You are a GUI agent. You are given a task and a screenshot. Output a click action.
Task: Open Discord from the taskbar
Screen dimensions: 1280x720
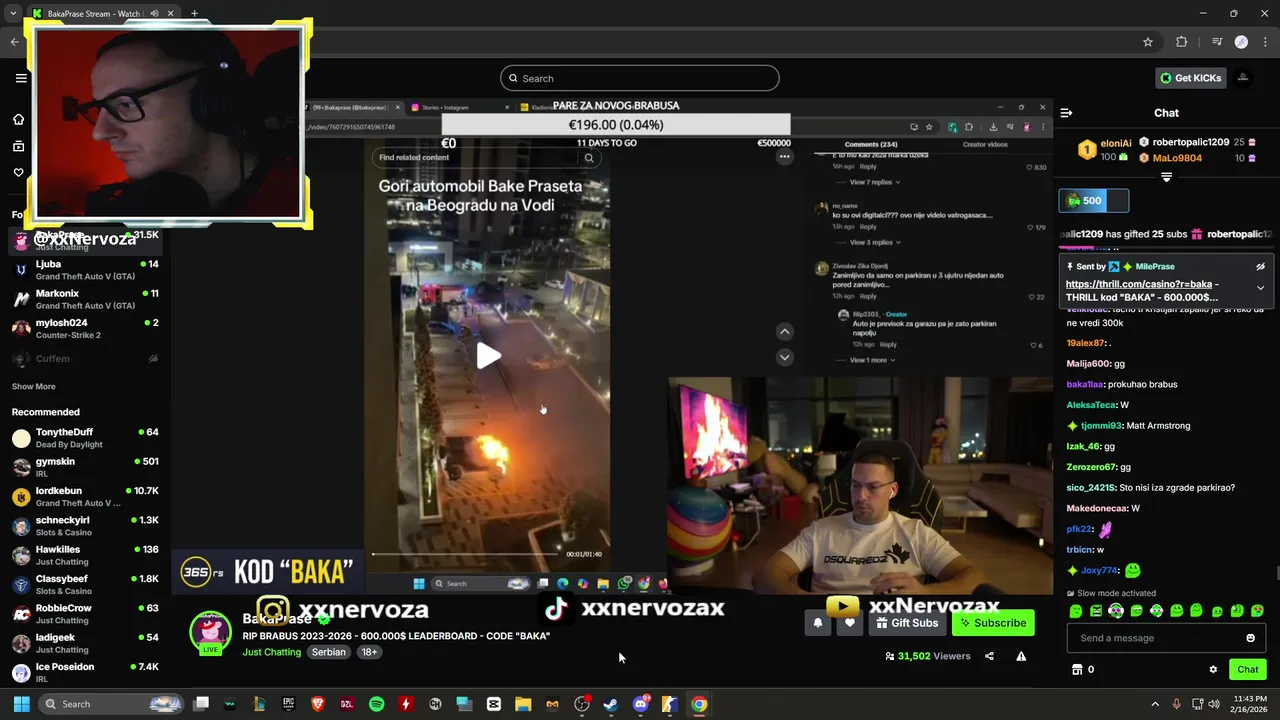(640, 704)
